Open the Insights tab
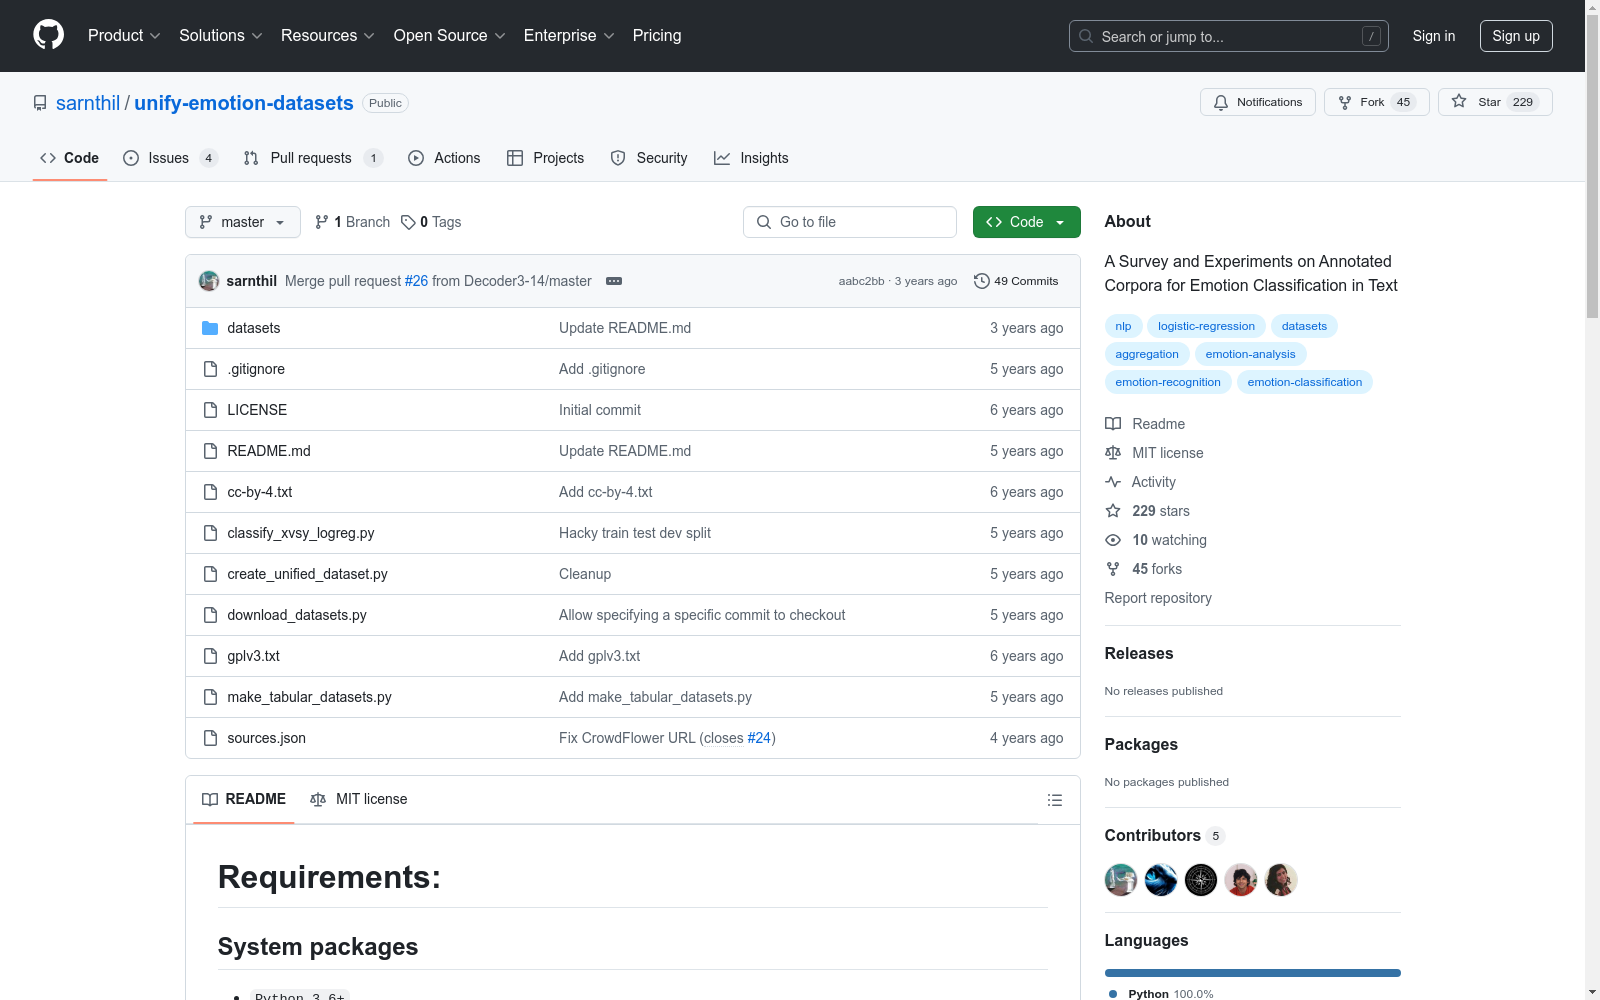1600x1000 pixels. (x=751, y=158)
